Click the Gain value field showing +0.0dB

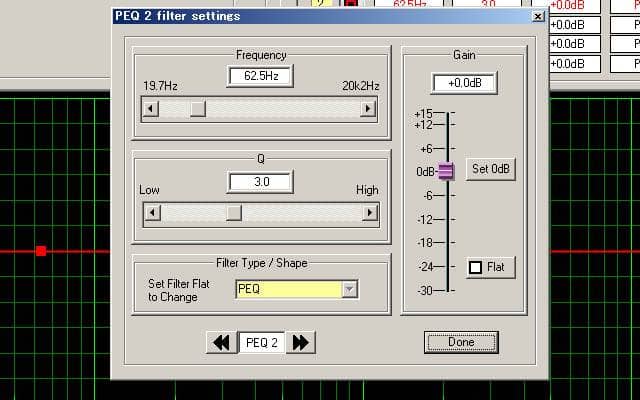464,83
